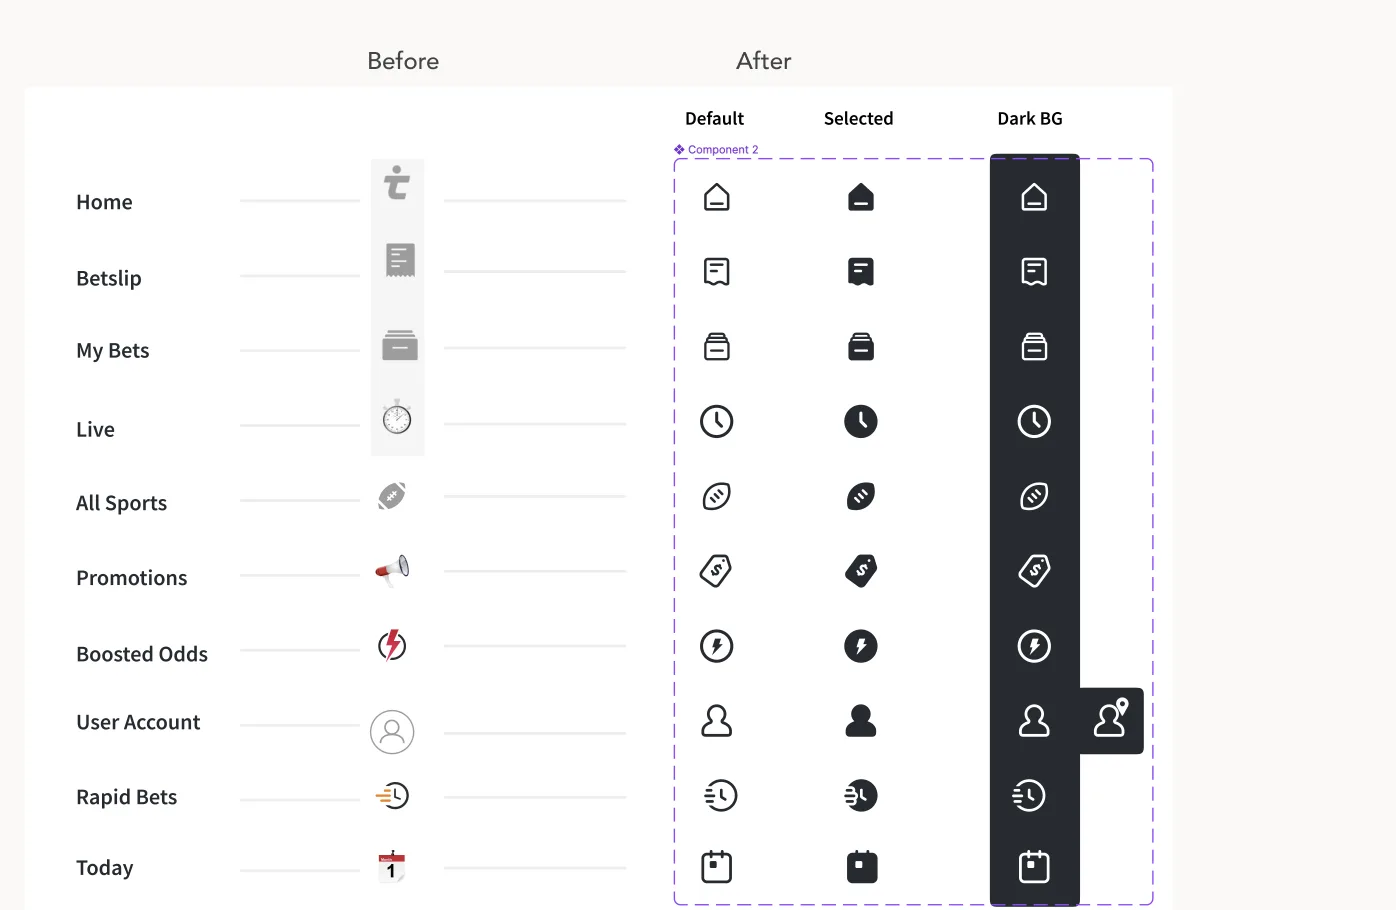
Task: Select the Default outline football icon
Action: [717, 496]
